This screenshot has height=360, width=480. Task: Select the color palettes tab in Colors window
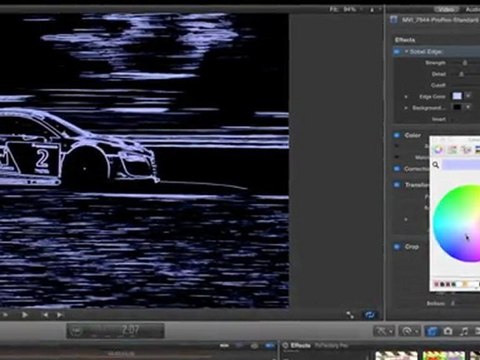click(466, 150)
